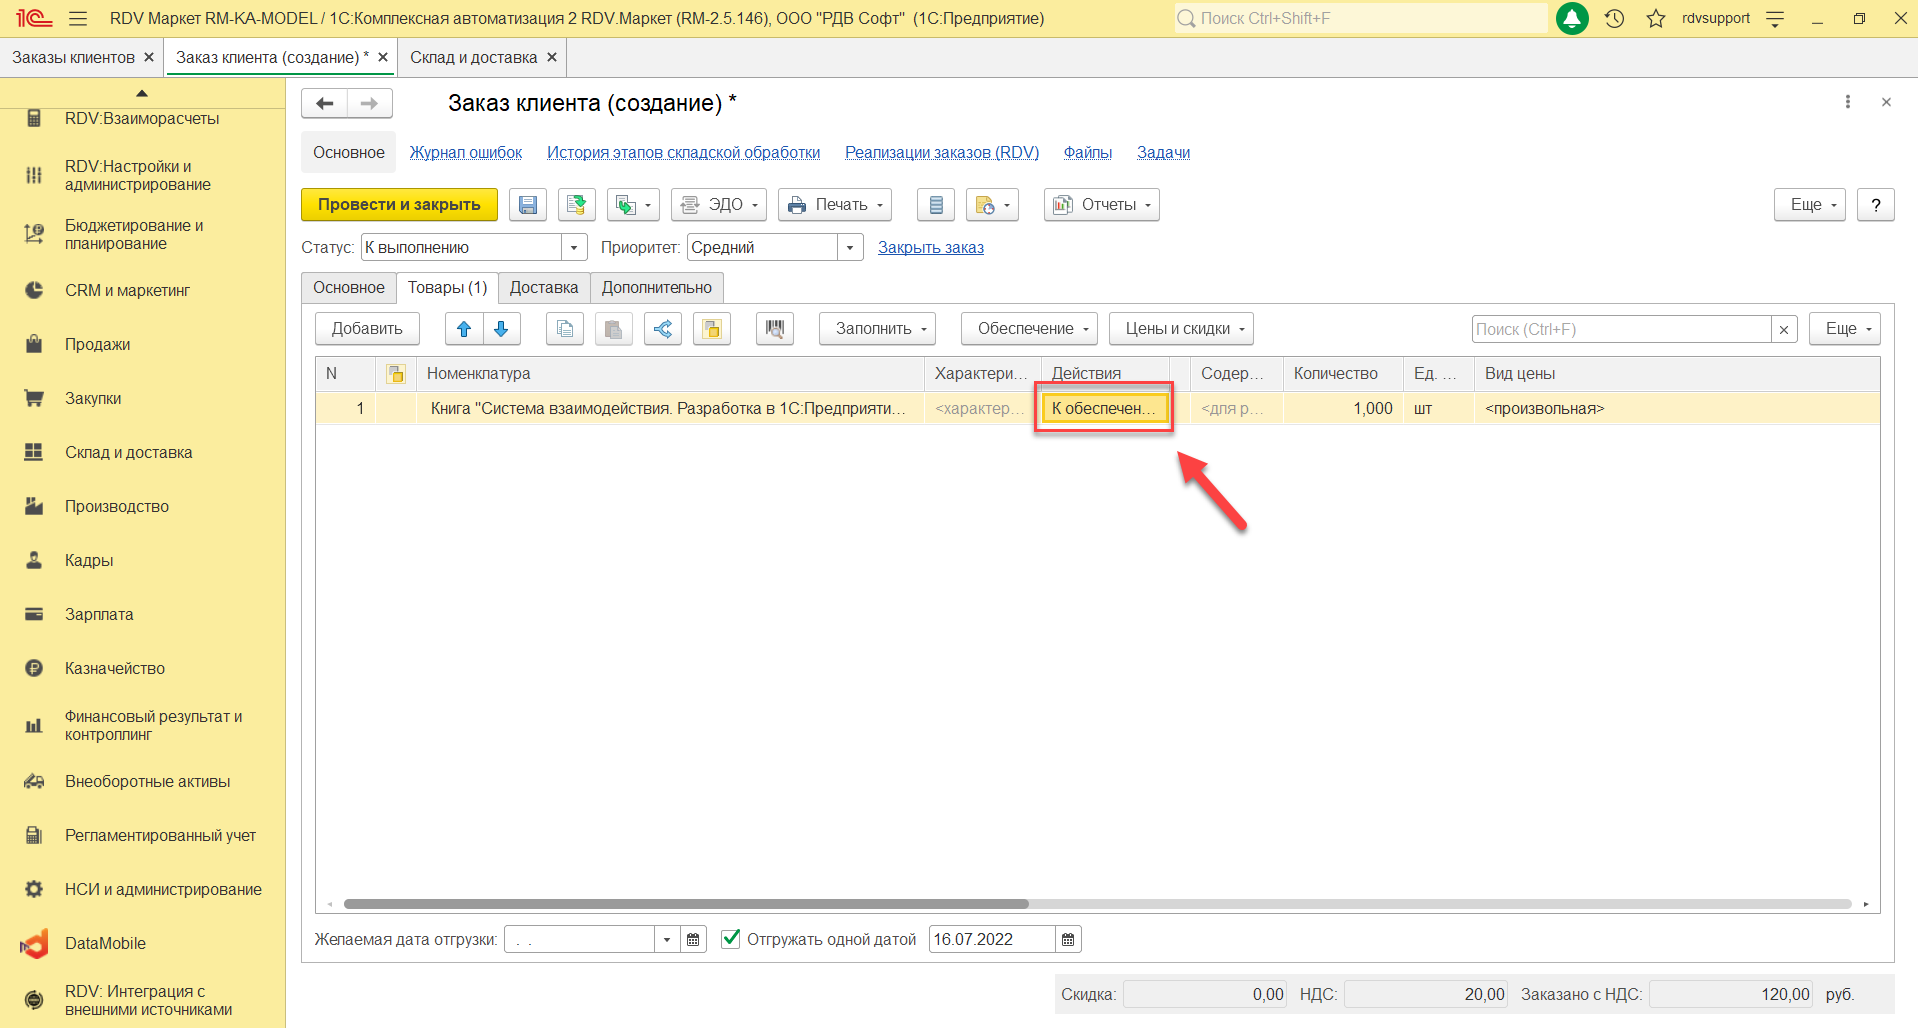Open the Печать dropdown menu
The width and height of the screenshot is (1918, 1028).
pos(835,205)
